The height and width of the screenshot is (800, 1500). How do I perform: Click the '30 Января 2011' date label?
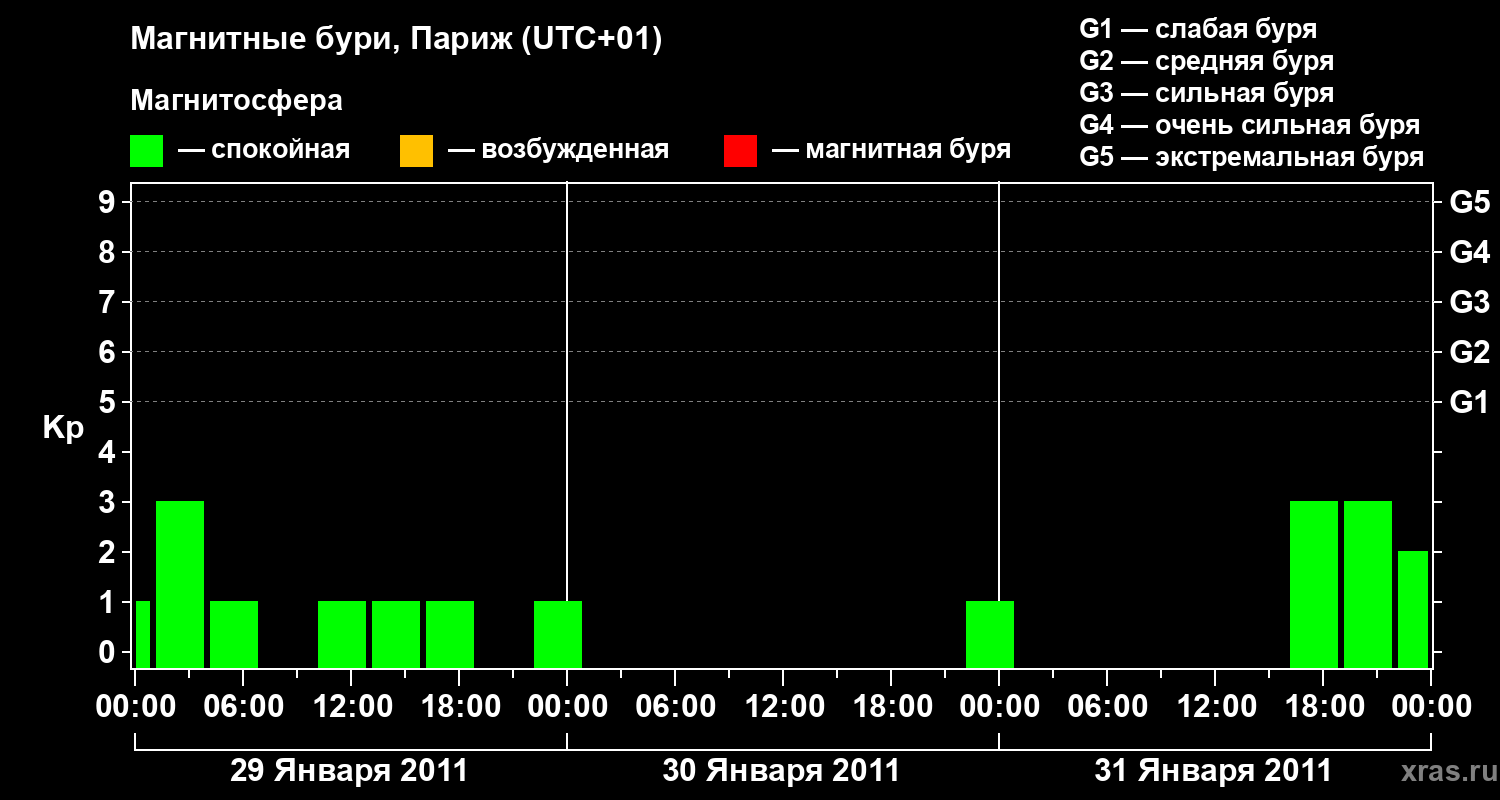pos(781,771)
